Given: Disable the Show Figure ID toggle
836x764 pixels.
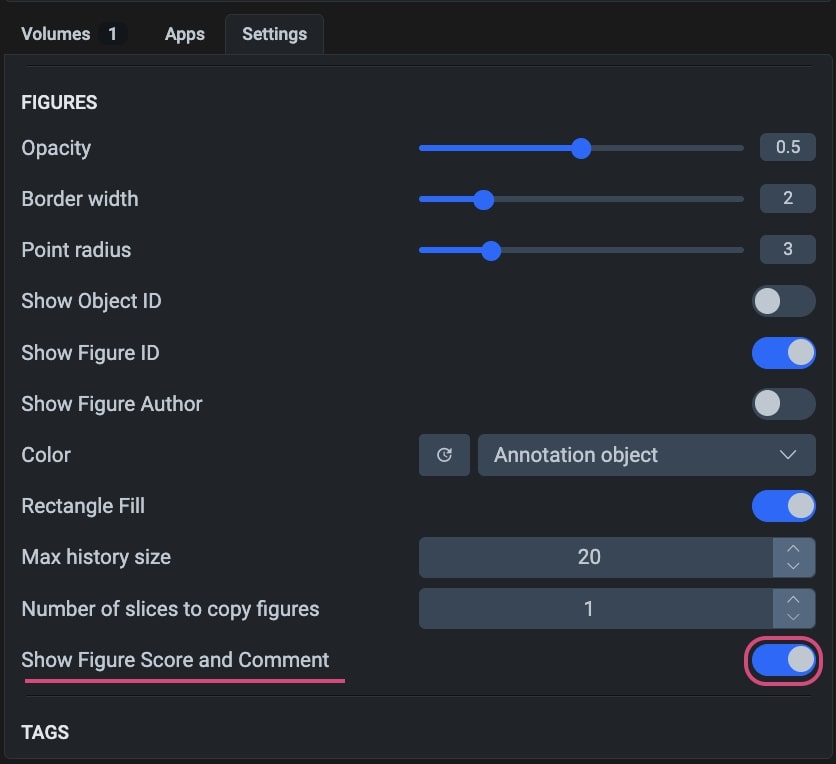Looking at the screenshot, I should pos(783,353).
